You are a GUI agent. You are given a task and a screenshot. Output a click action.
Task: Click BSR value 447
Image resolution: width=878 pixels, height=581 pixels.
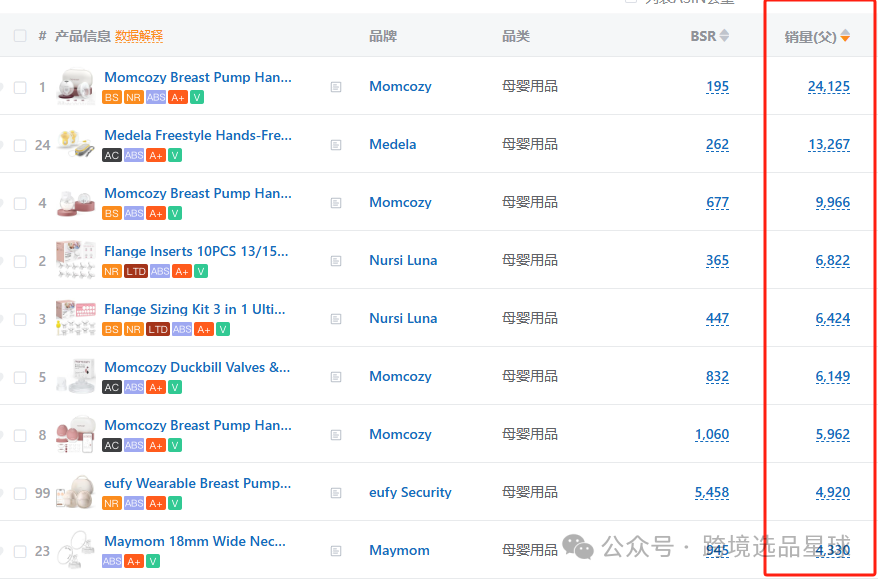click(x=717, y=318)
